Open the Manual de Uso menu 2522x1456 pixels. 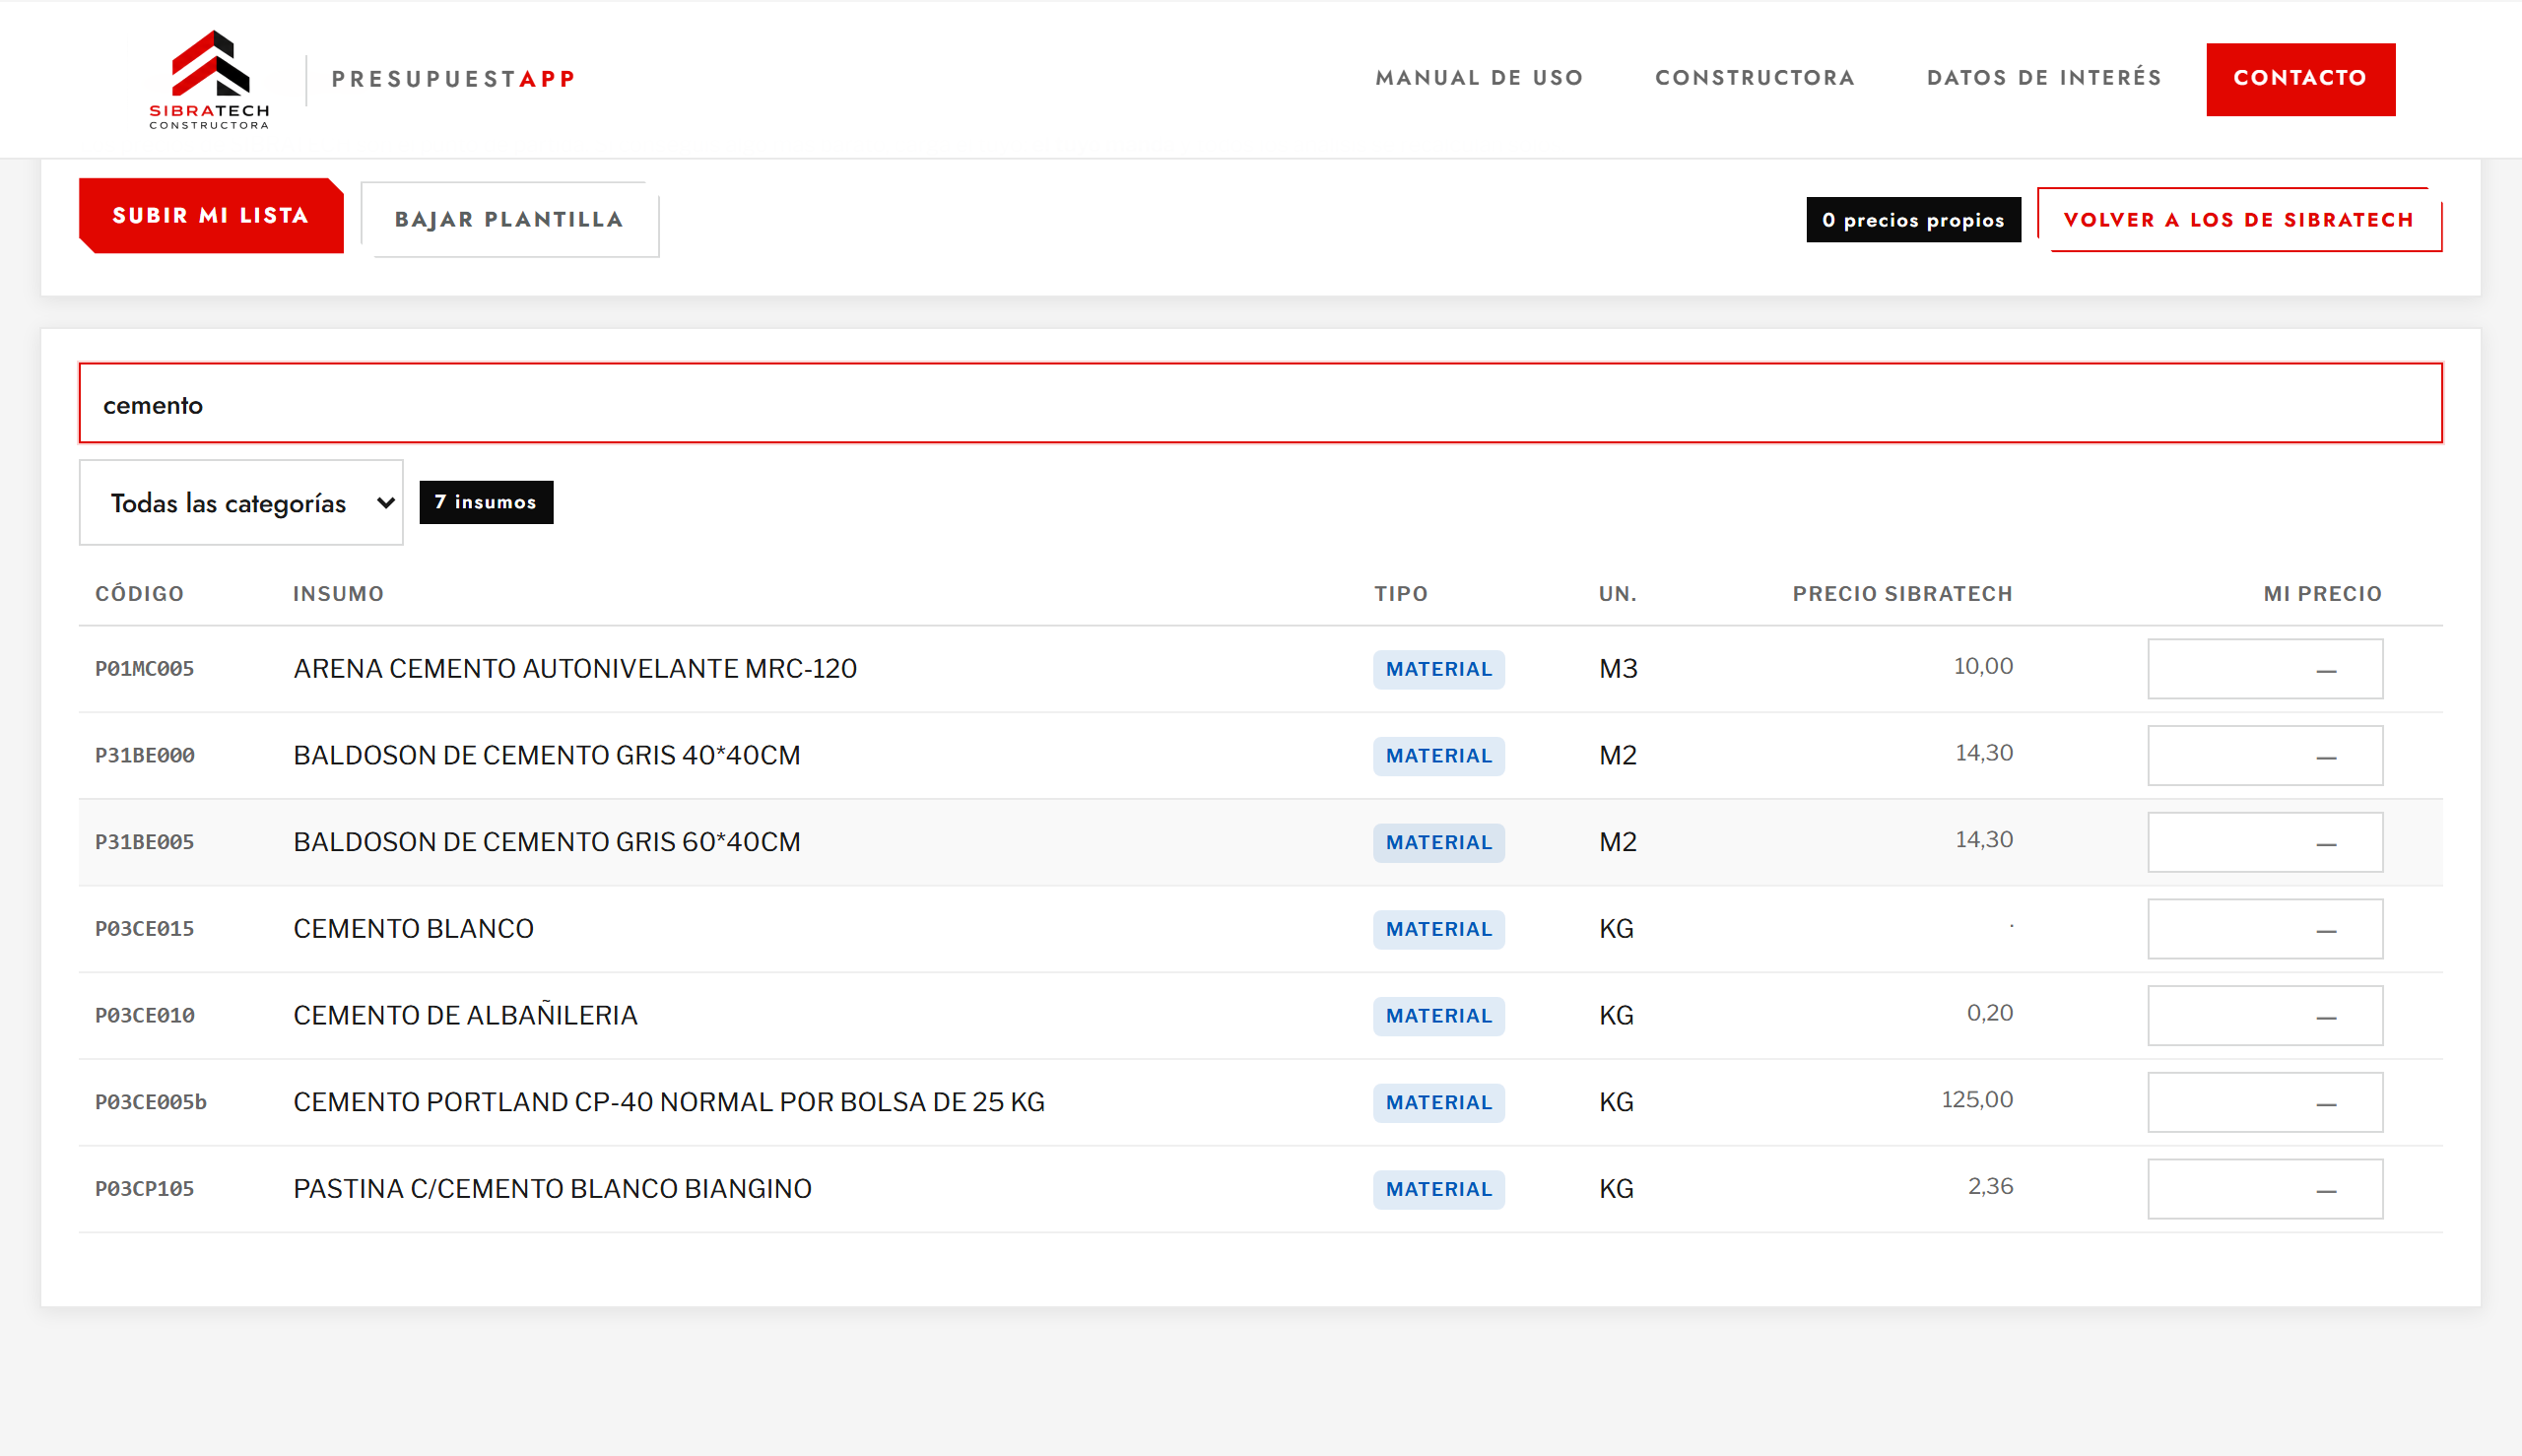[x=1479, y=78]
